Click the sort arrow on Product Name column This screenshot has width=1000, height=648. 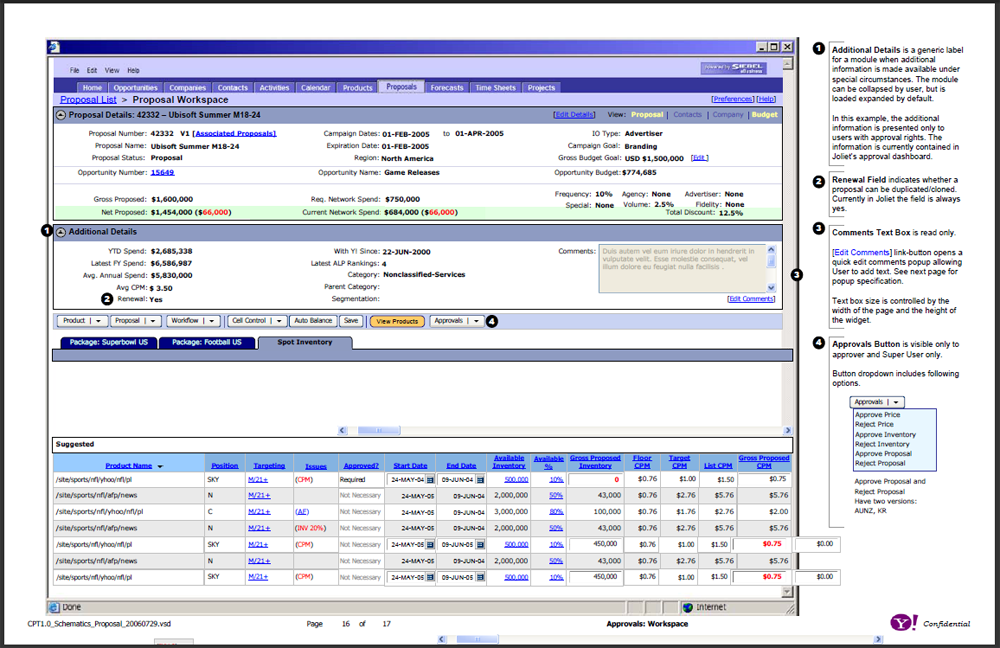(x=160, y=465)
